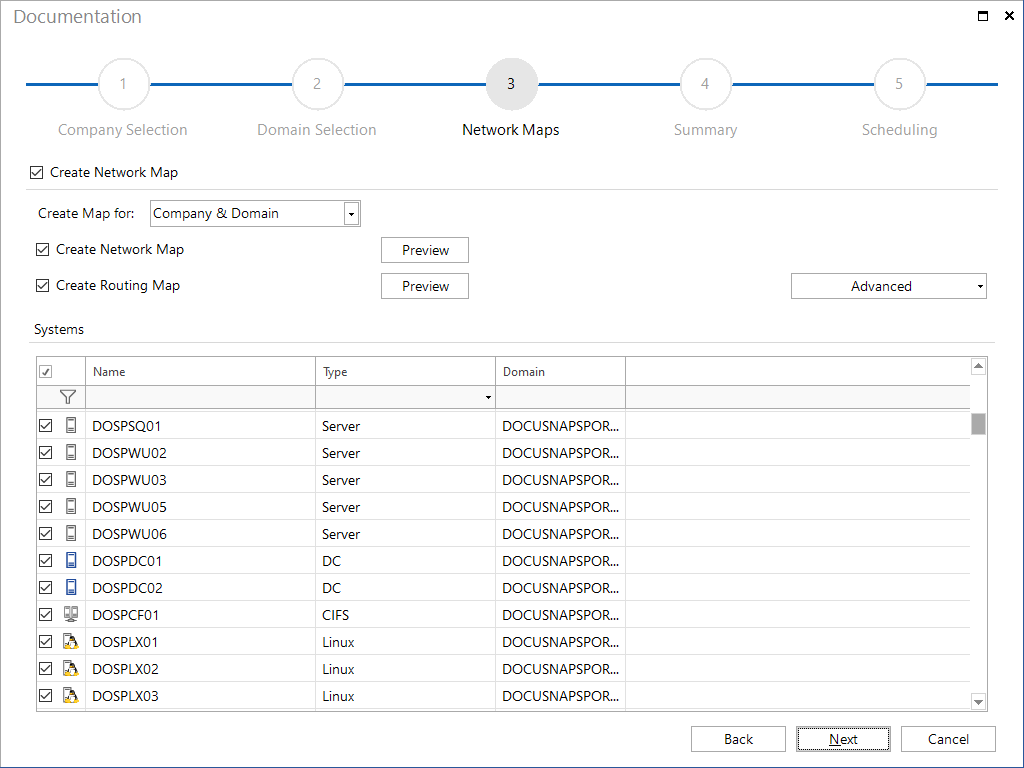Sort by the Name column header
The width and height of the screenshot is (1024, 768).
(200, 372)
